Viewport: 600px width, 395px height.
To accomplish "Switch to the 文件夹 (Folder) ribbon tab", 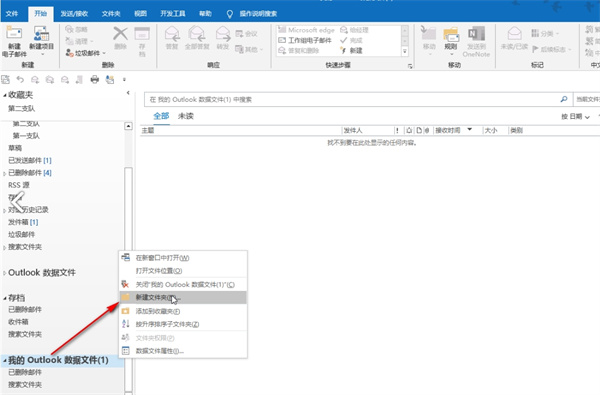I will [x=111, y=14].
